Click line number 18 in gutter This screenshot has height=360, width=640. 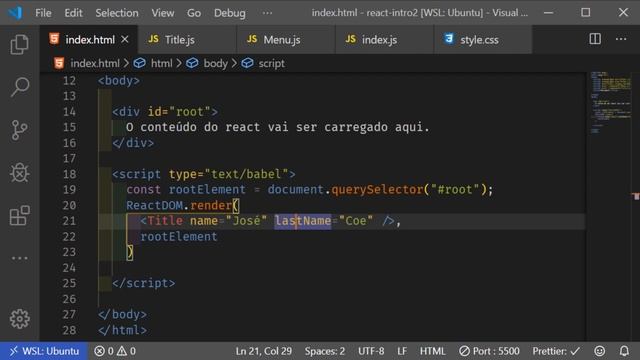click(69, 174)
